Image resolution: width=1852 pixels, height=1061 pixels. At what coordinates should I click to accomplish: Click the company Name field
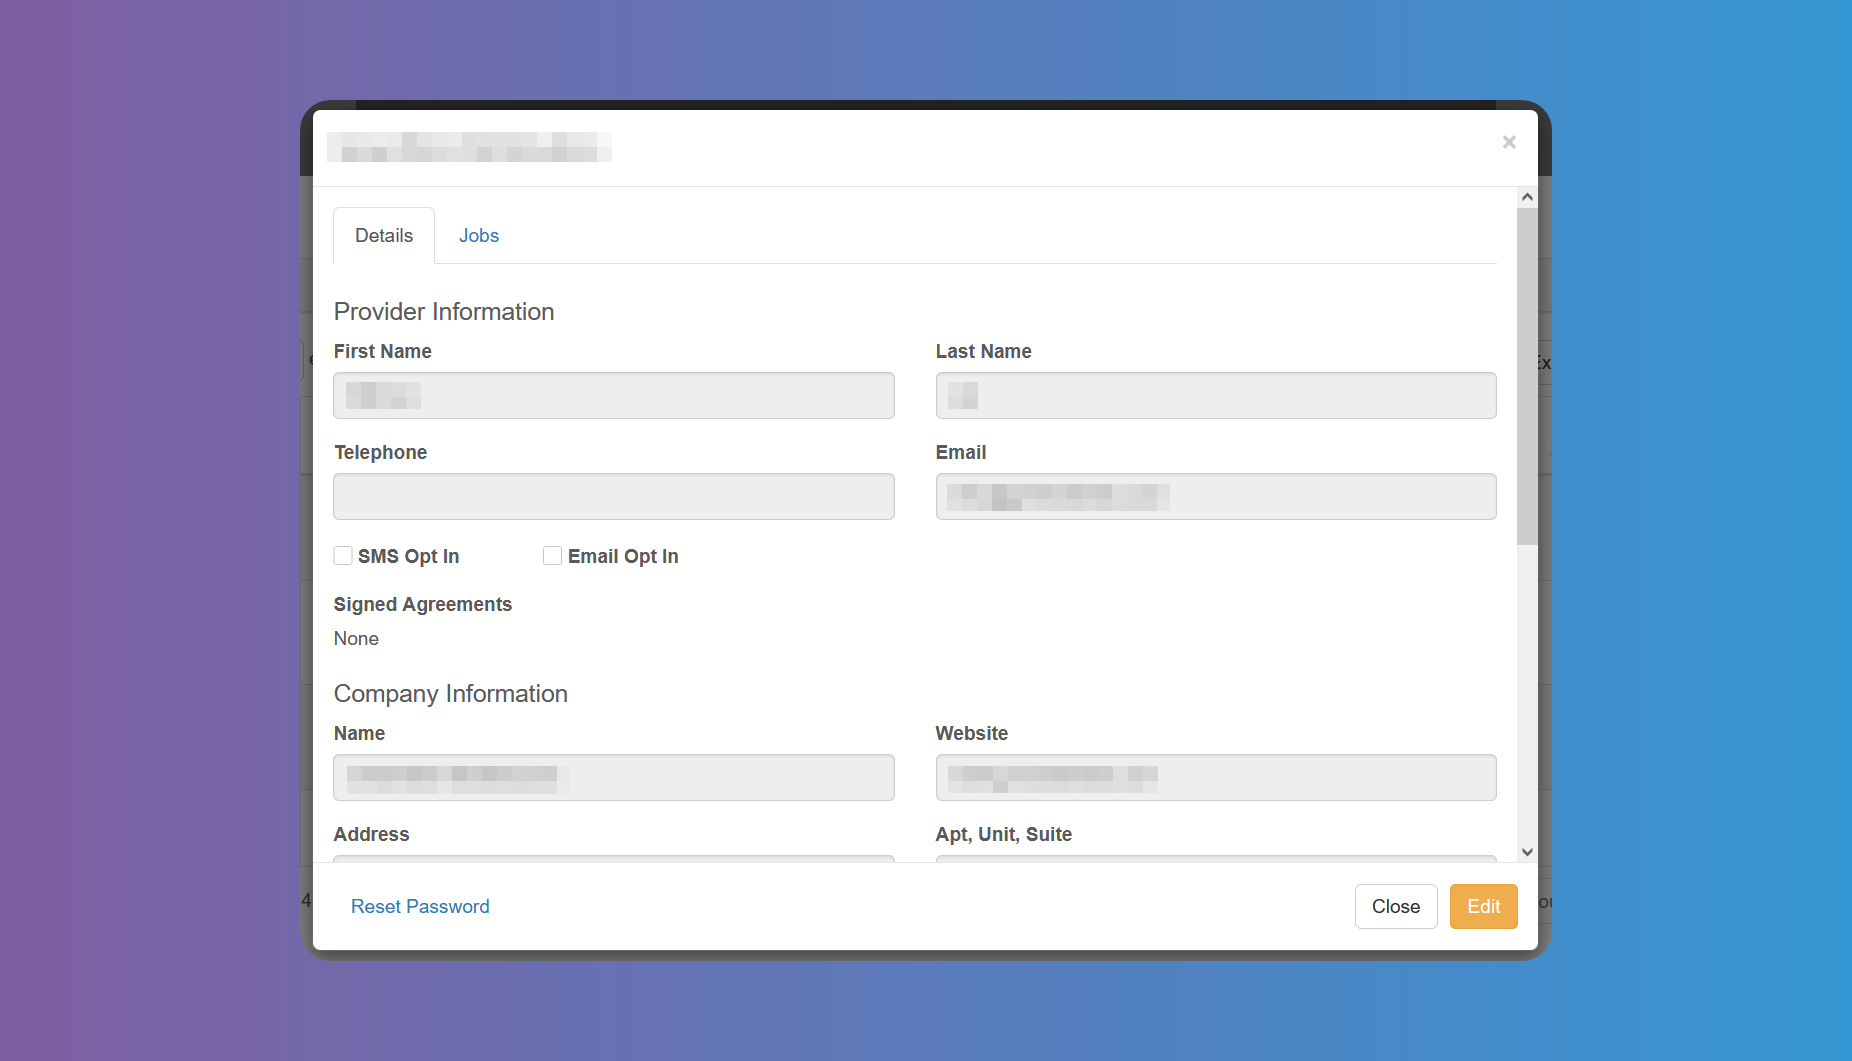[x=614, y=777]
